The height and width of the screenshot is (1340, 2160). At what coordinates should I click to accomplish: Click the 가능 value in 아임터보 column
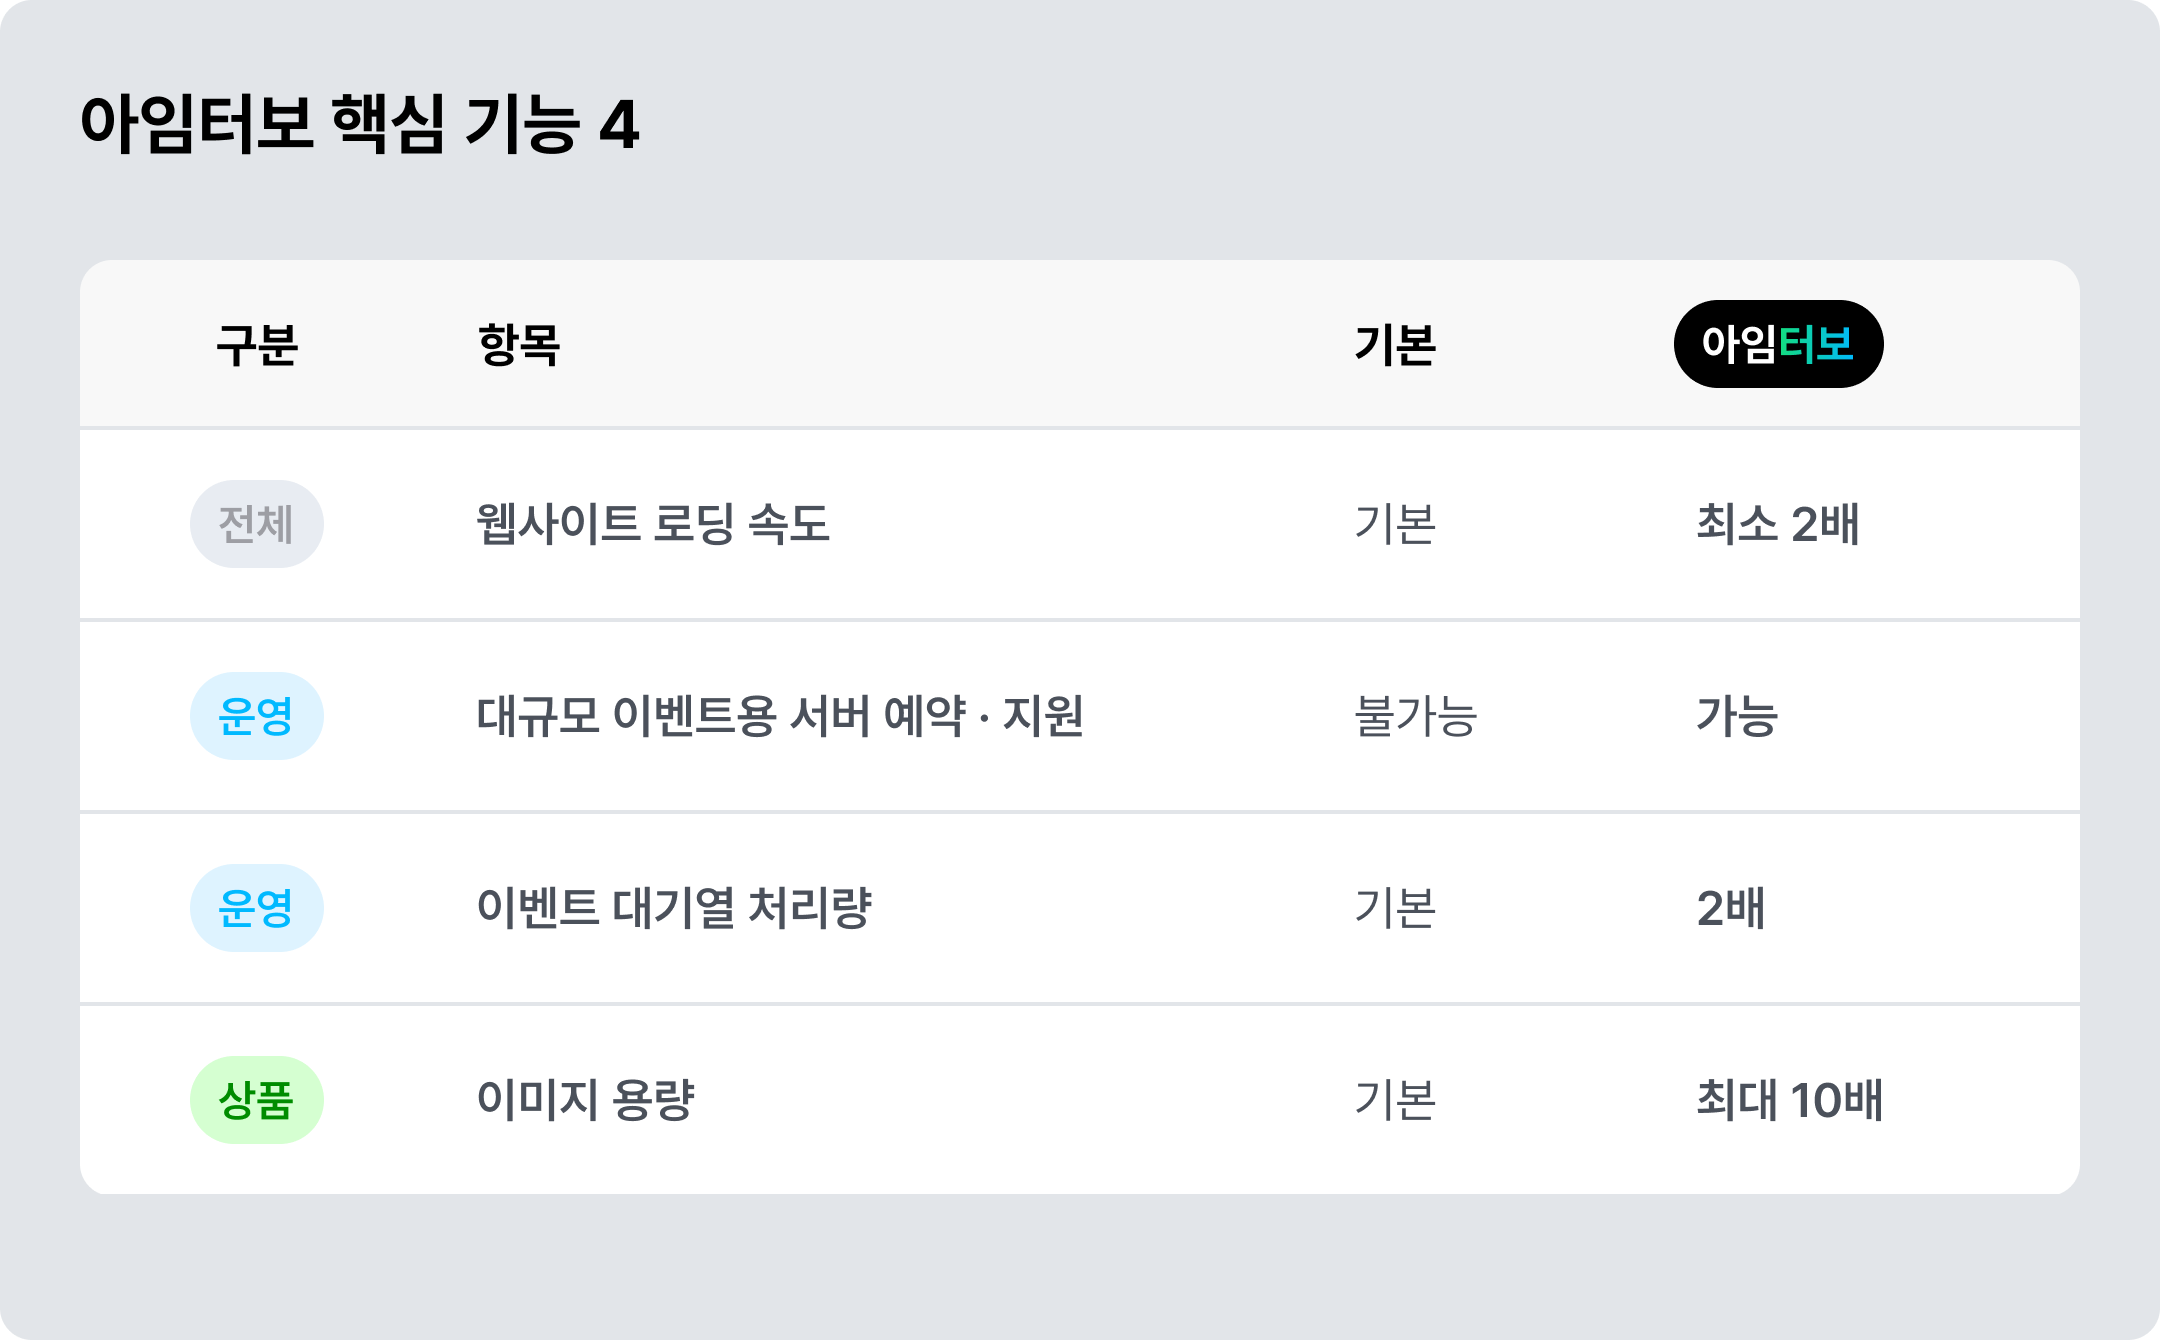(x=1737, y=716)
